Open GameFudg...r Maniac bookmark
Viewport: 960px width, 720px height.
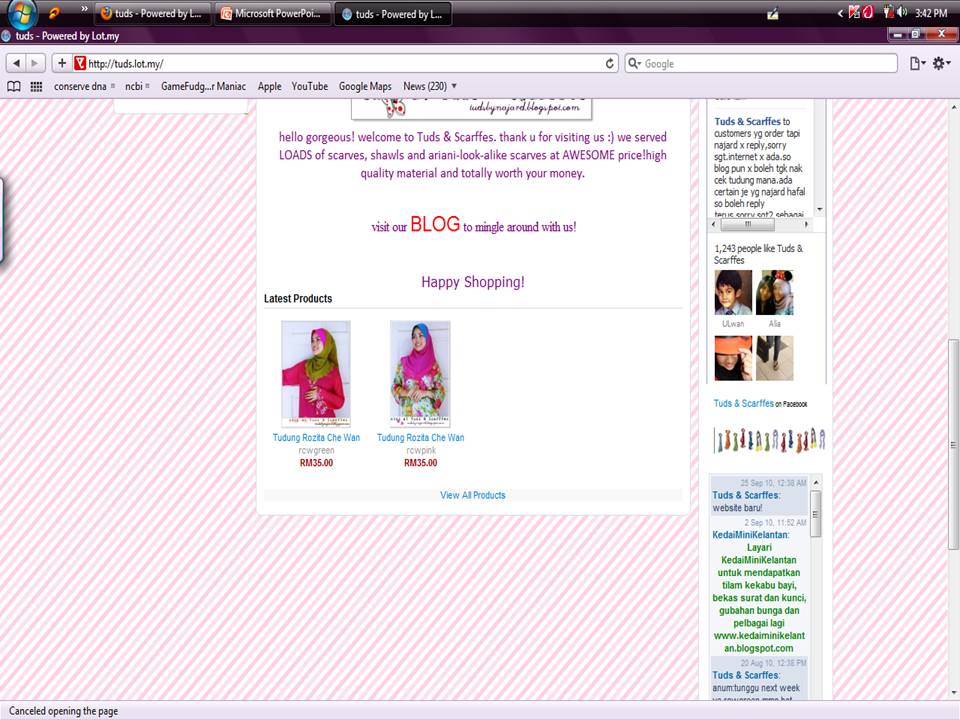click(203, 86)
